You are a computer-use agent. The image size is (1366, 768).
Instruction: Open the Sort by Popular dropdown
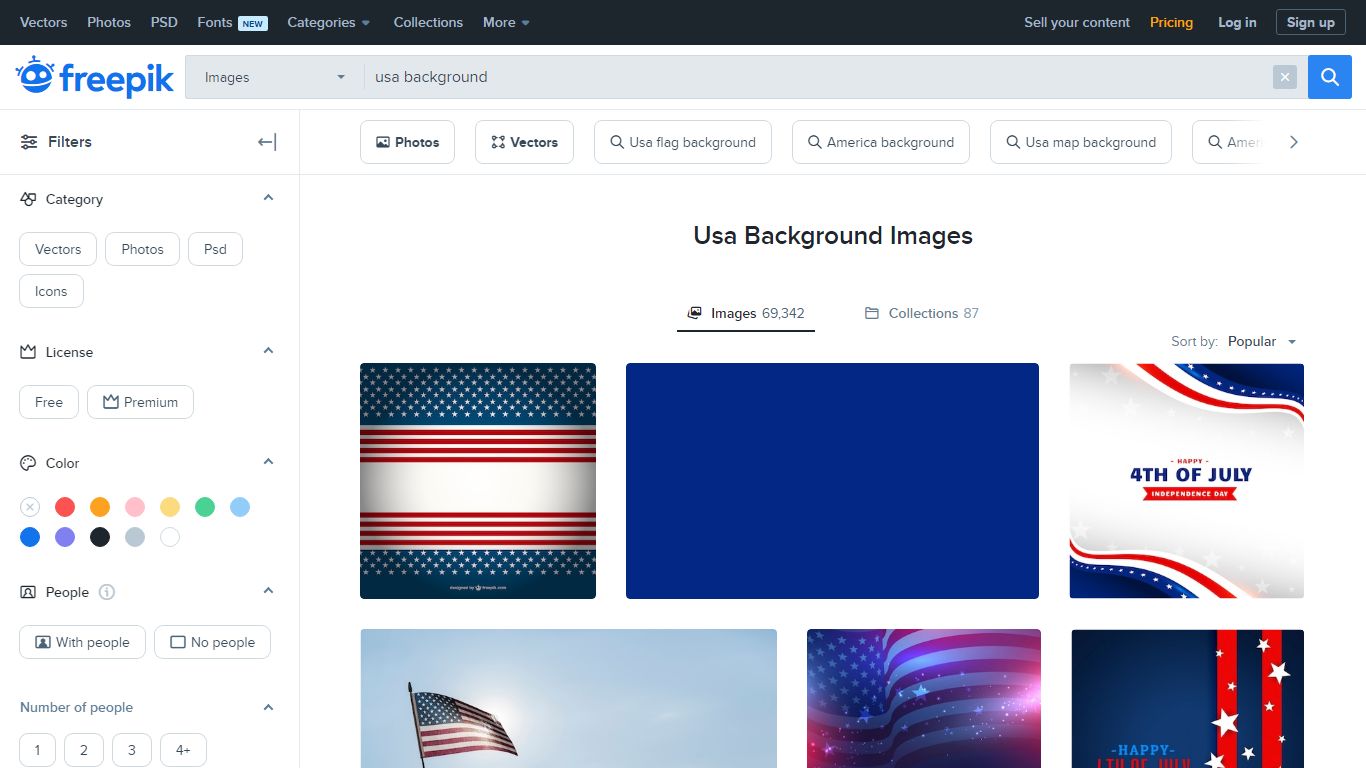coord(1262,341)
